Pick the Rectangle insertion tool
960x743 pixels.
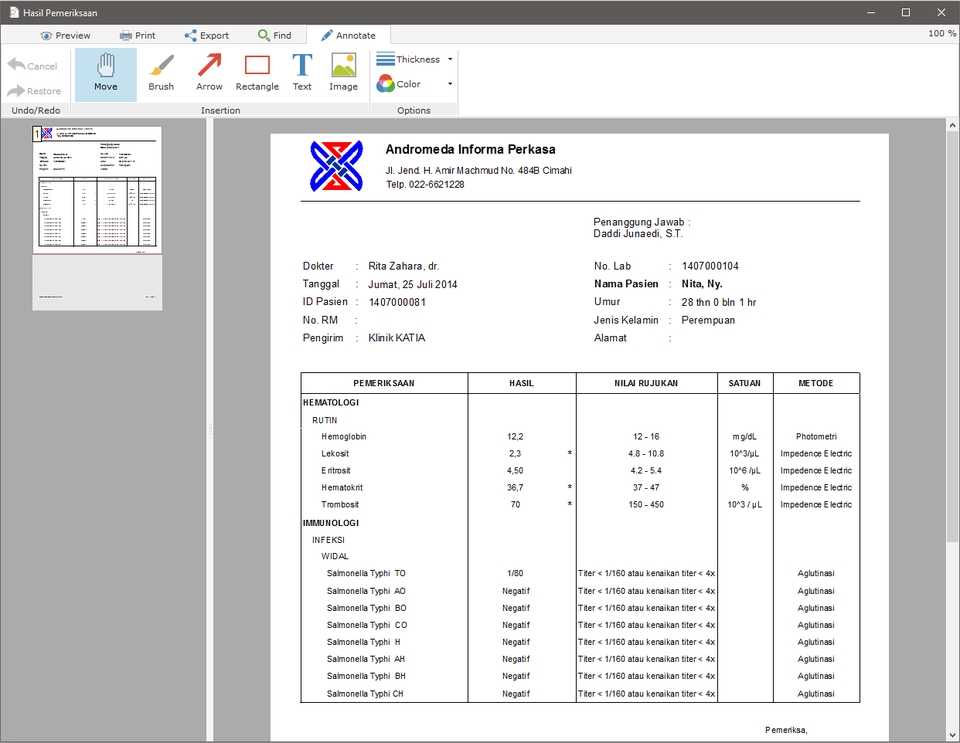257,73
